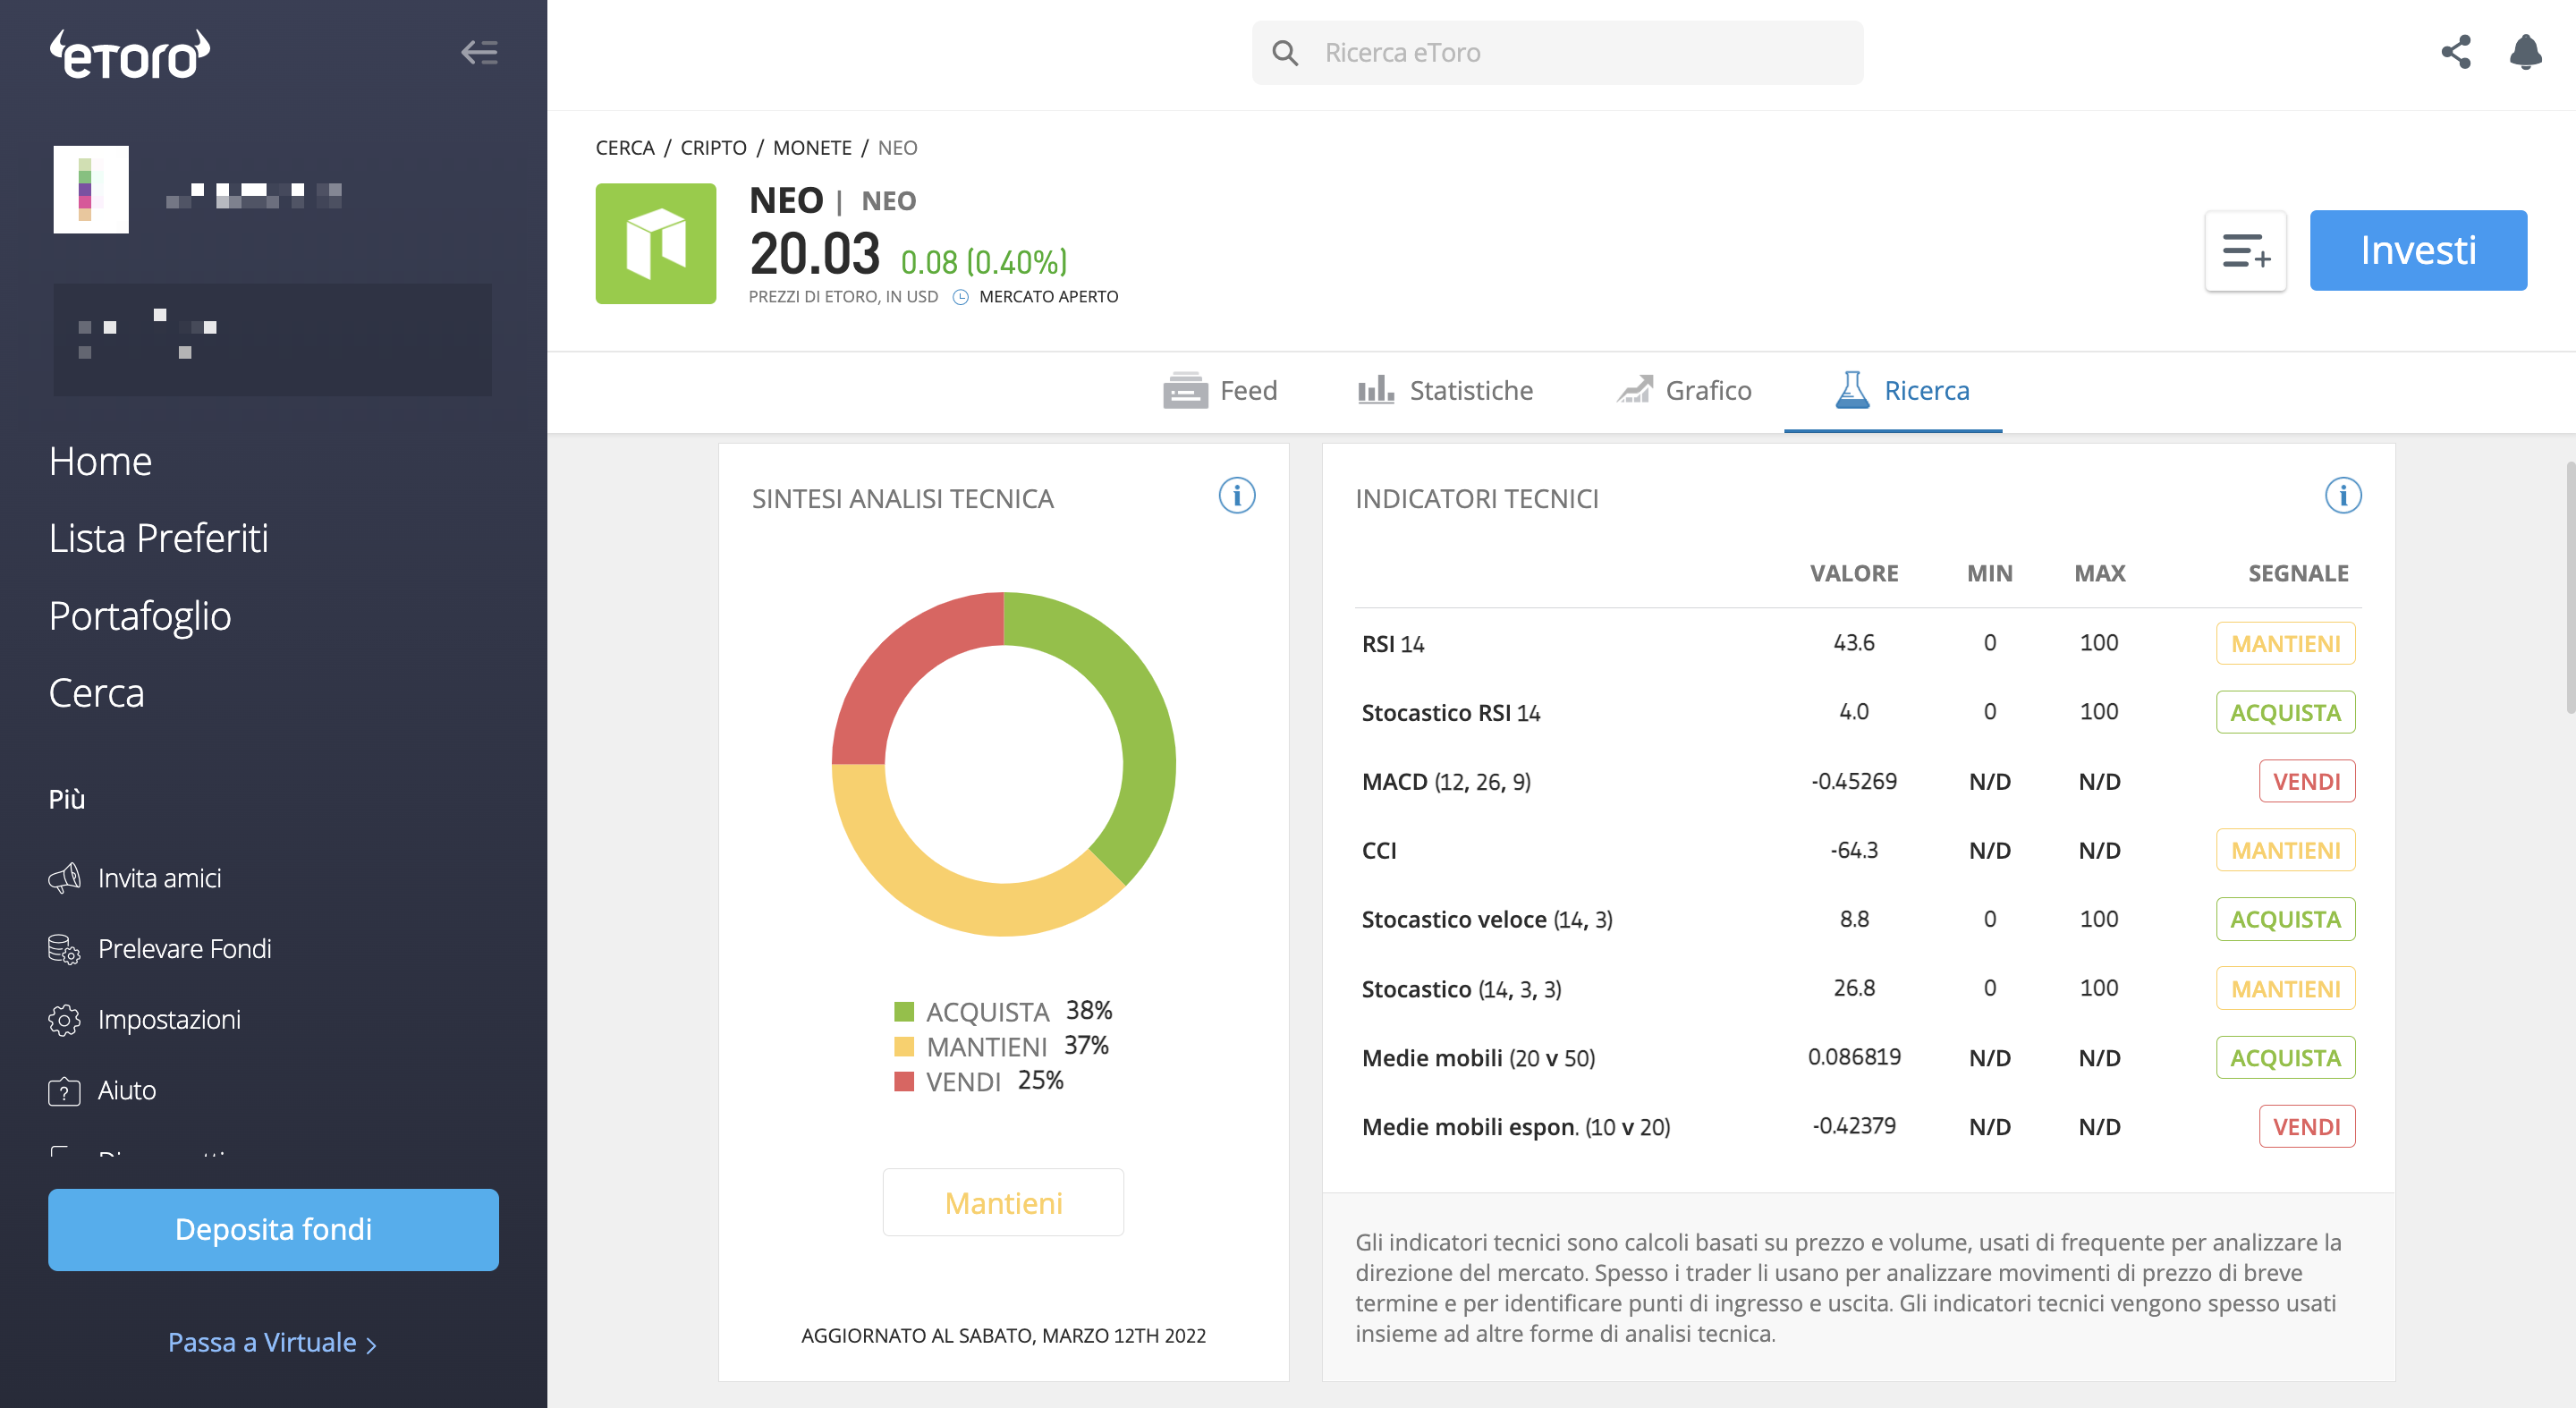Viewport: 2576px width, 1408px height.
Task: Click the Deposita fondi button
Action: 273,1229
